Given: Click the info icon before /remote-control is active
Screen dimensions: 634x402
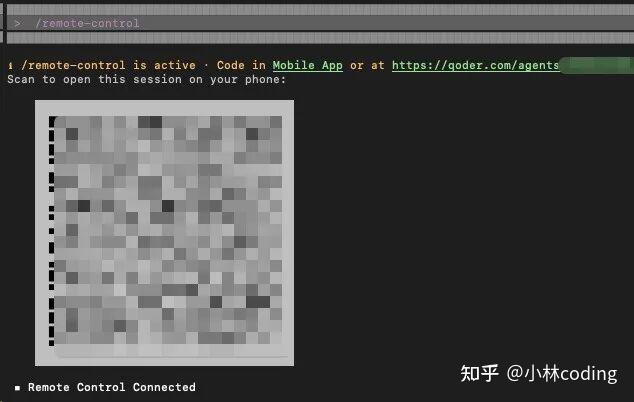Looking at the screenshot, I should pos(11,66).
